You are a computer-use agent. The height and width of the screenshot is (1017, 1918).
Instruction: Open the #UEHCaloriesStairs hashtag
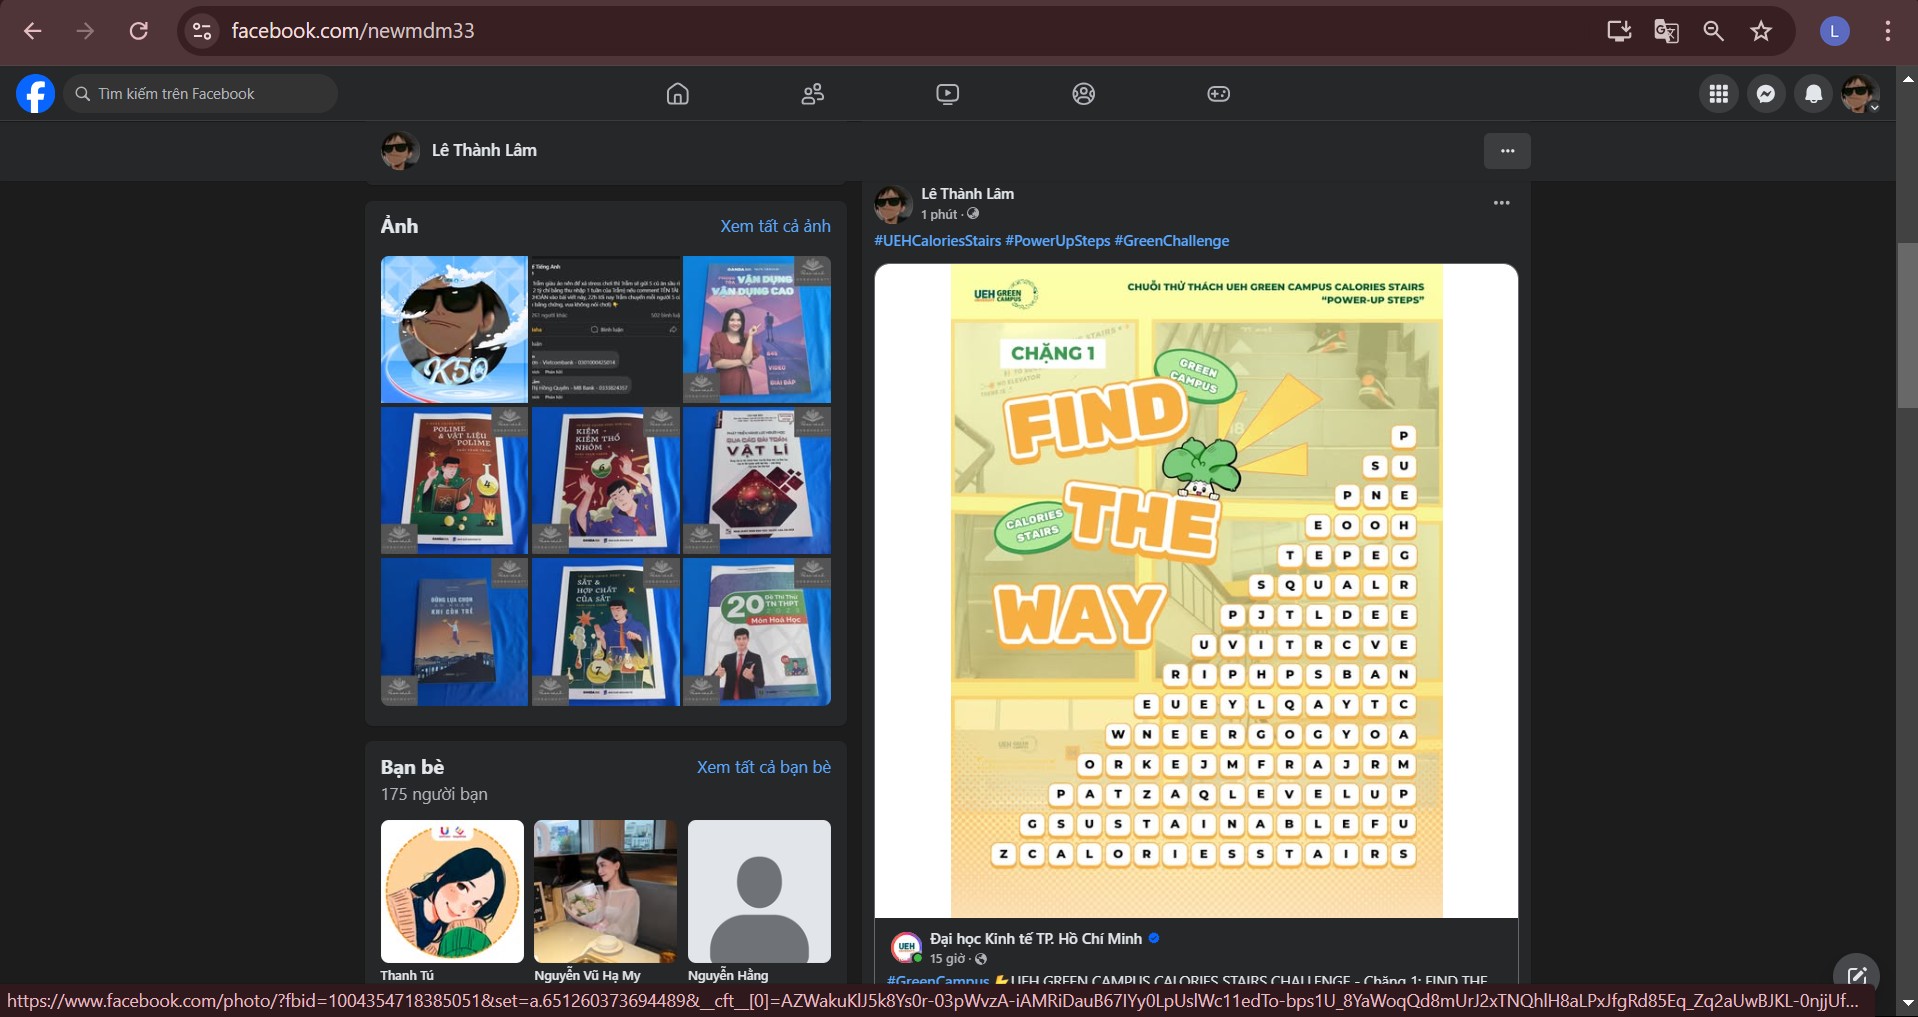pos(937,241)
